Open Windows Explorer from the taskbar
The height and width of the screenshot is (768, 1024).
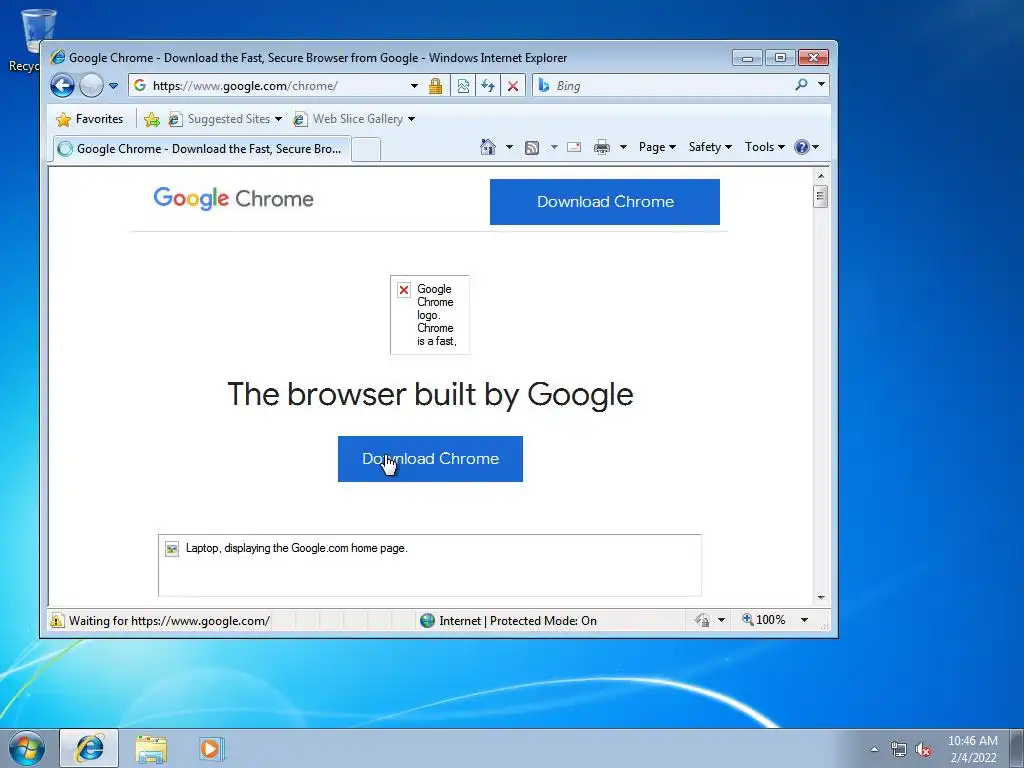tap(151, 749)
